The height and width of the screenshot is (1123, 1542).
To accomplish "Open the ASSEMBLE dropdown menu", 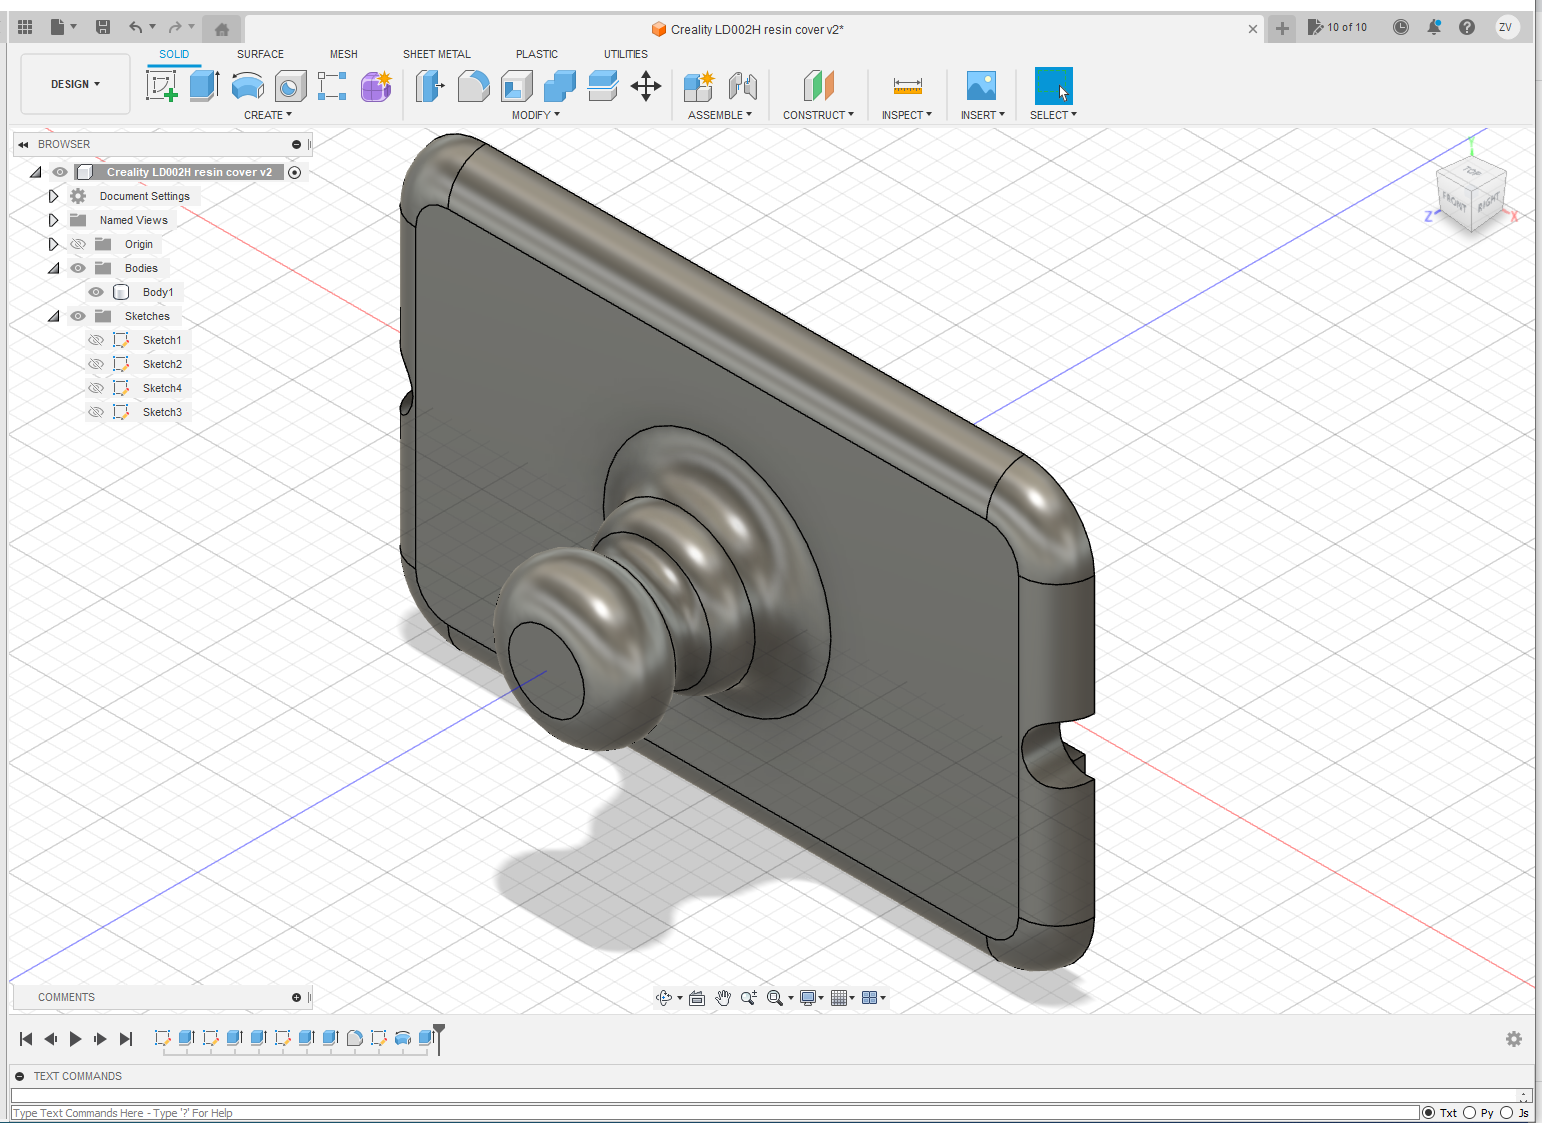I will tap(720, 115).
